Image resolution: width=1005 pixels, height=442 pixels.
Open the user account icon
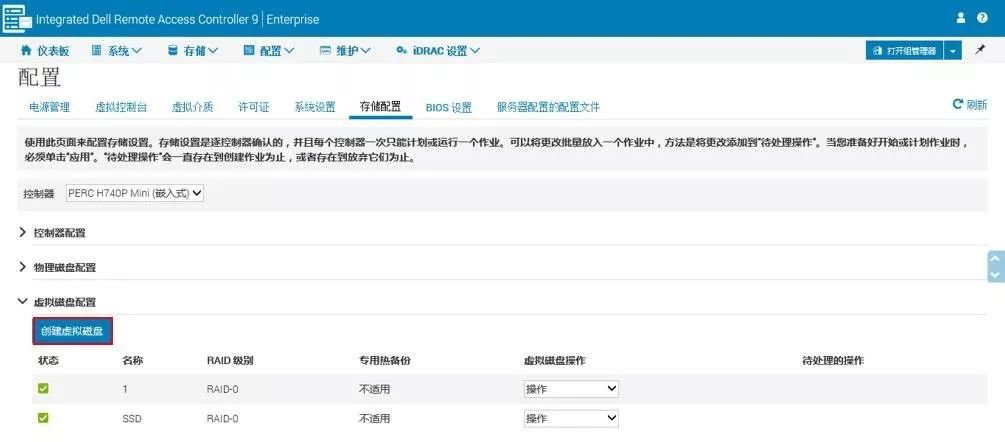(960, 18)
